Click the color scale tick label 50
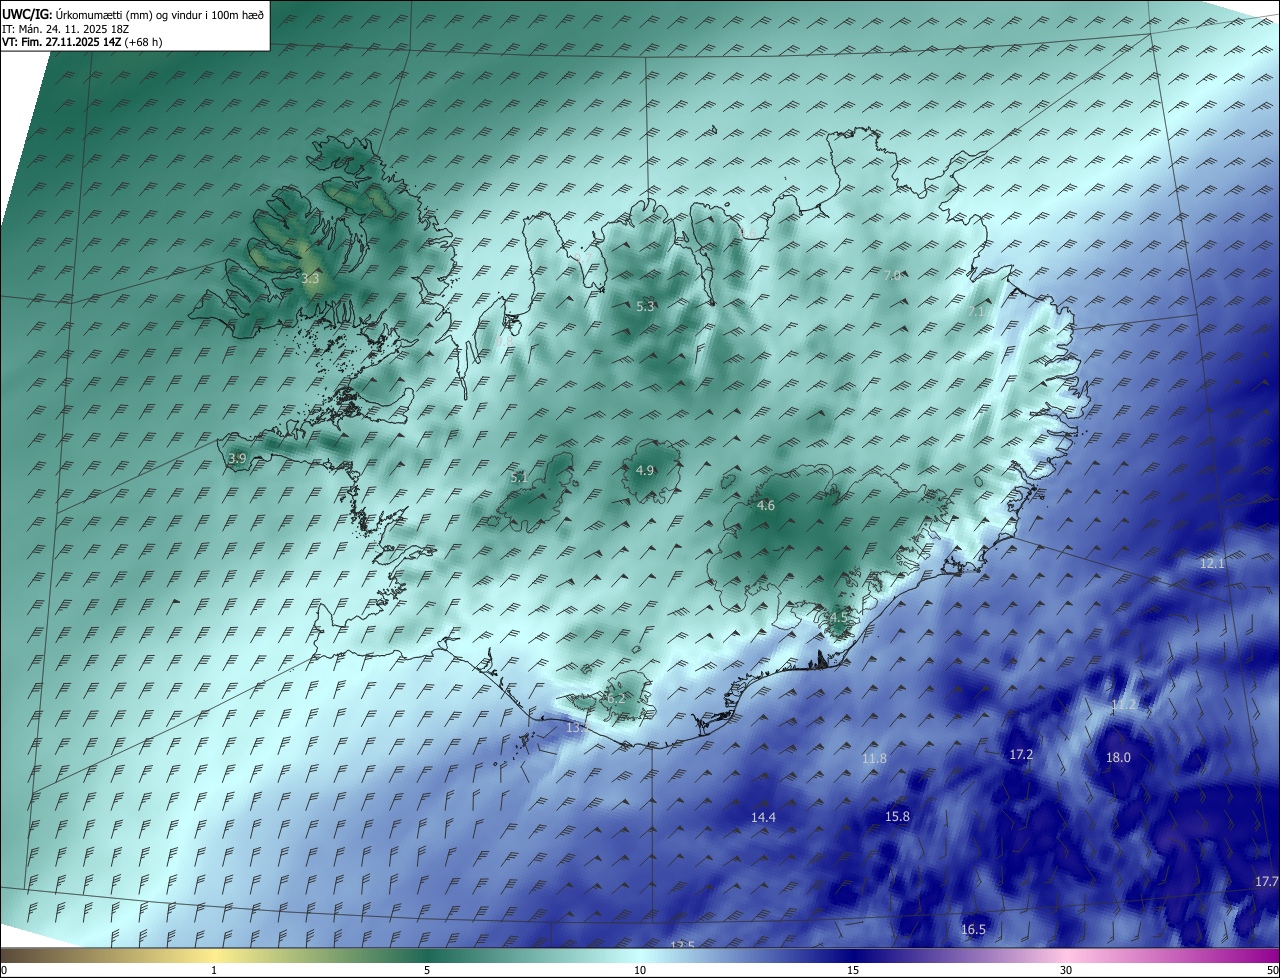 click(x=1272, y=971)
